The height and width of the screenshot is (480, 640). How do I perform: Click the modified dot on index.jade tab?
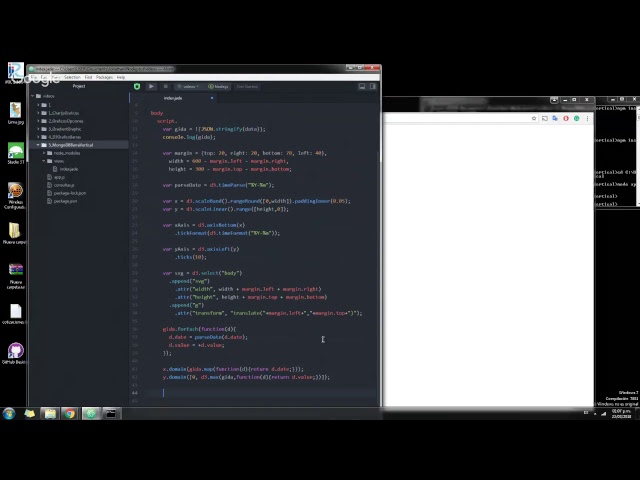tap(212, 98)
